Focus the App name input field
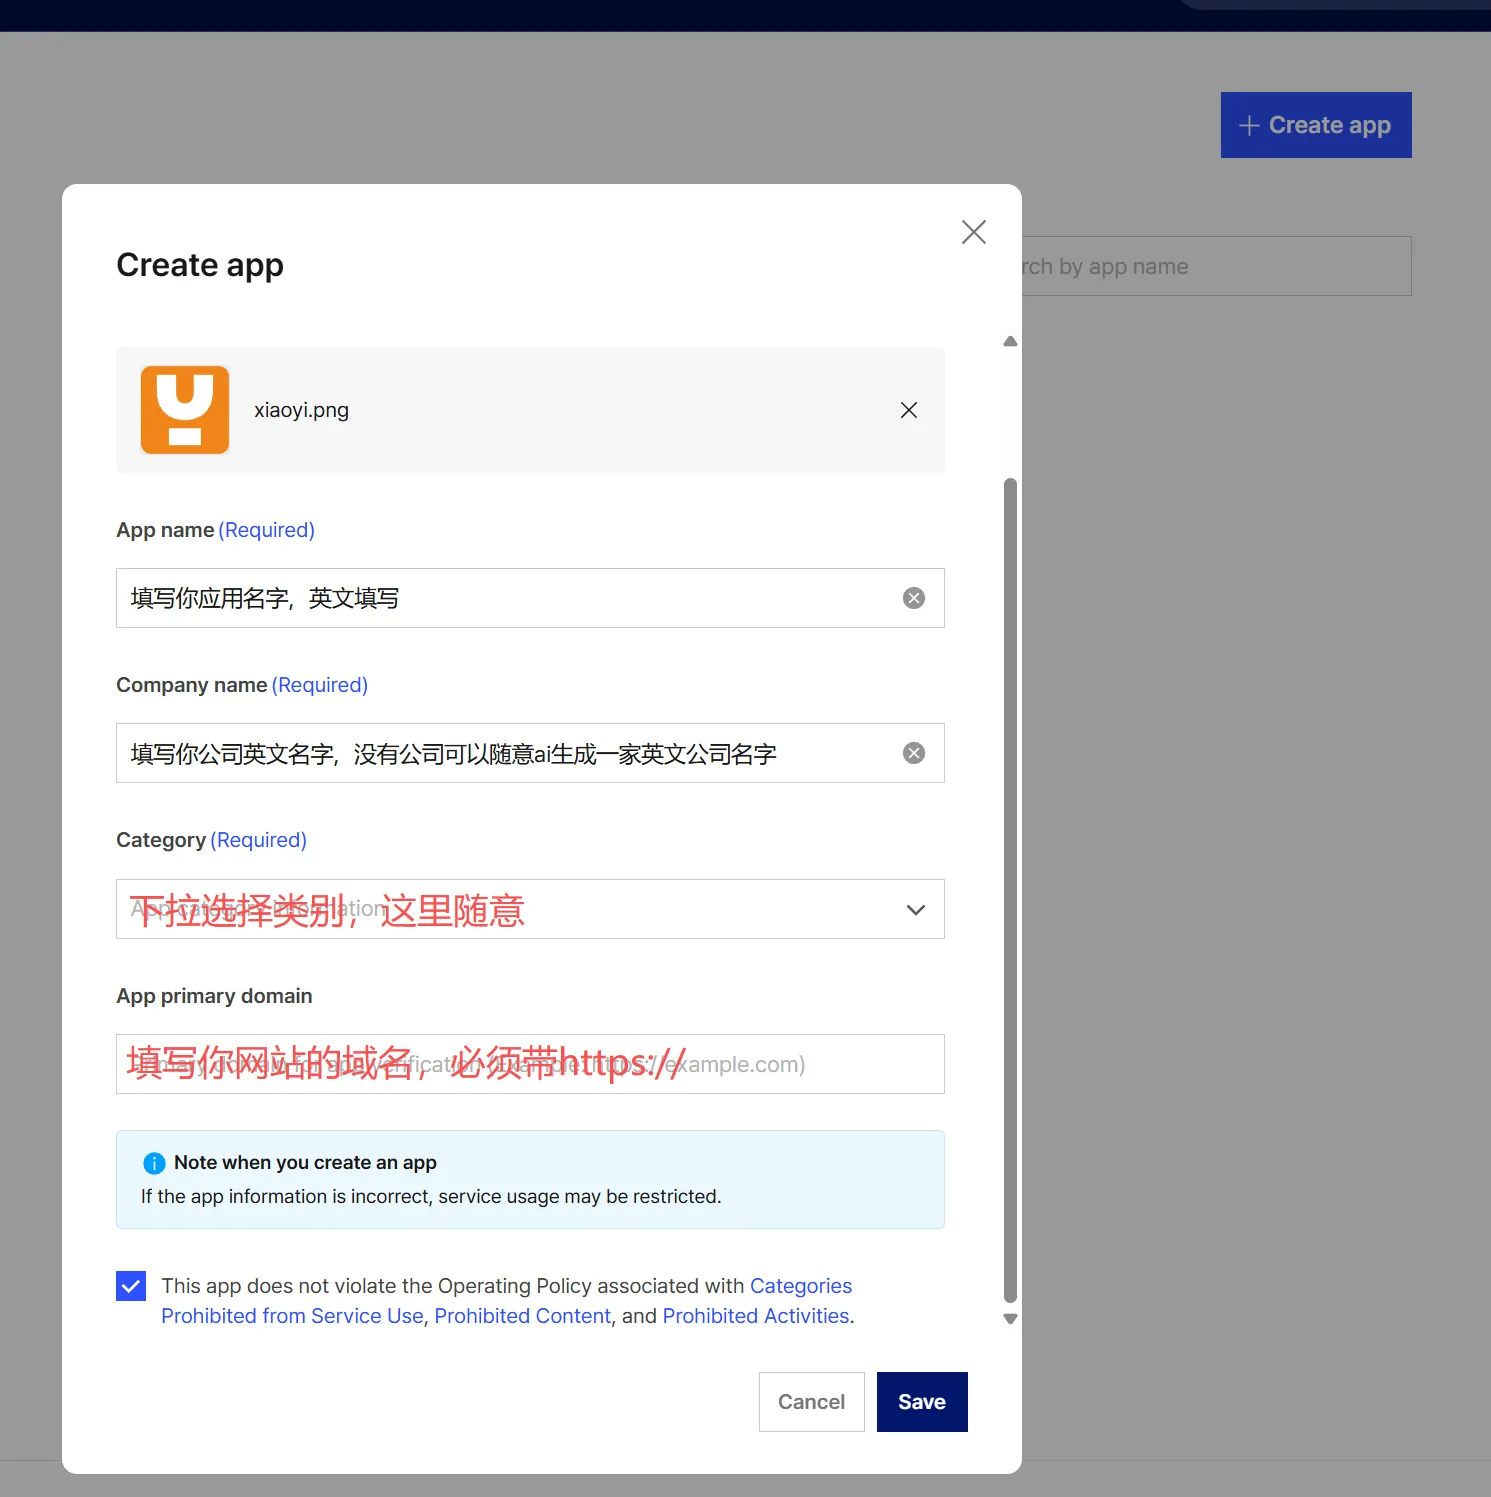This screenshot has width=1491, height=1497. tap(530, 598)
